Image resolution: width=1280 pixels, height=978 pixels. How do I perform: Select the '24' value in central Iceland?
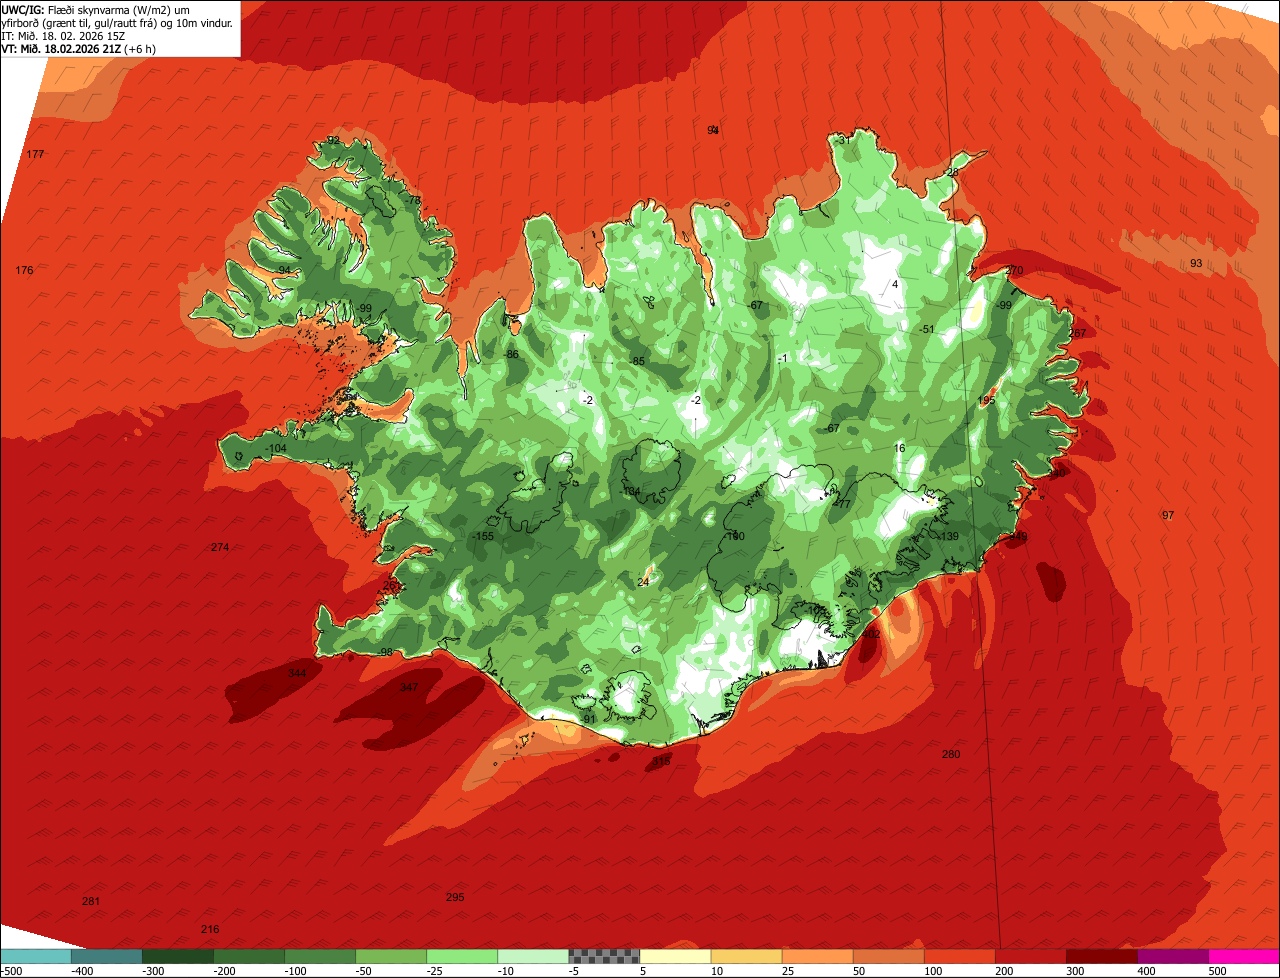point(643,582)
